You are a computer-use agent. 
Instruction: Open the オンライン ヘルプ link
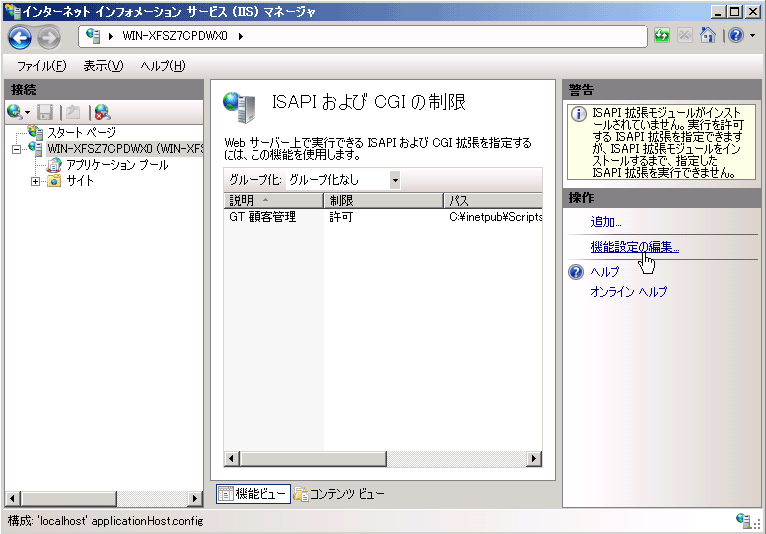pyautogui.click(x=628, y=292)
